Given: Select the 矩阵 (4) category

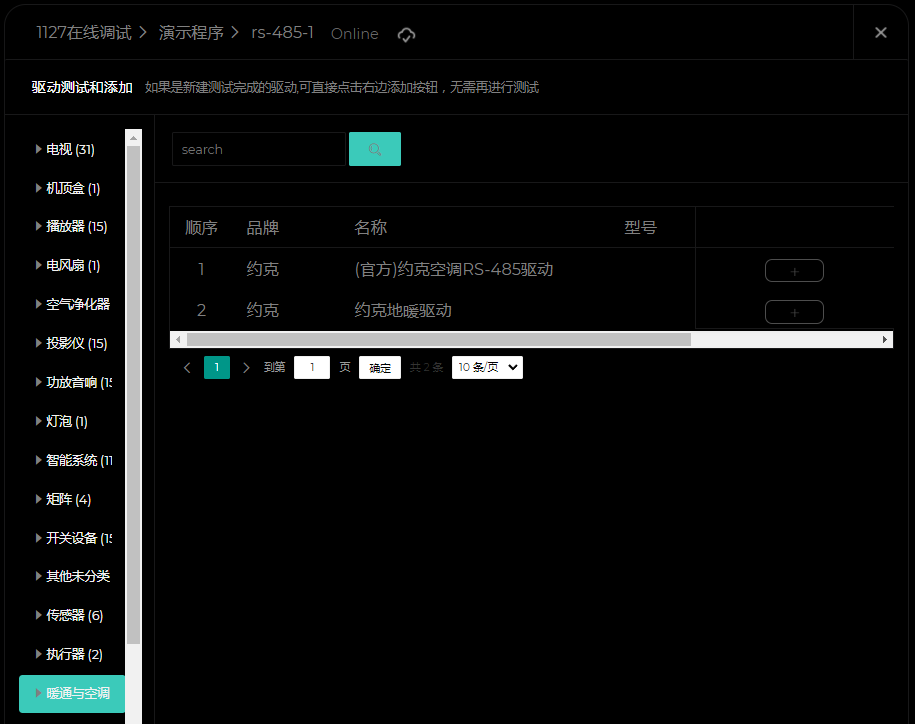Looking at the screenshot, I should (68, 500).
